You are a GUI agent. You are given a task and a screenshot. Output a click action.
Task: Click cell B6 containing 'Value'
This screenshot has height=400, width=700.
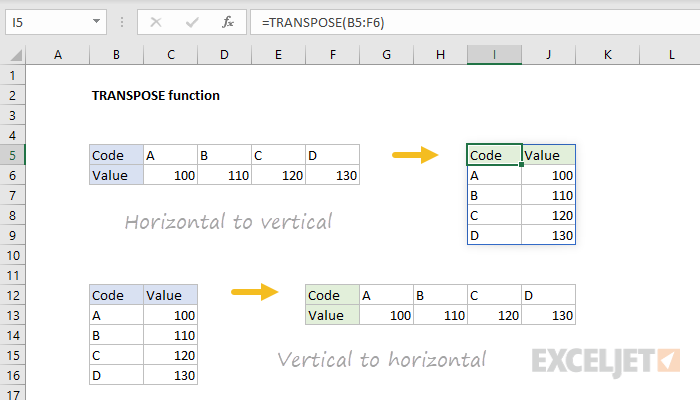[116, 175]
